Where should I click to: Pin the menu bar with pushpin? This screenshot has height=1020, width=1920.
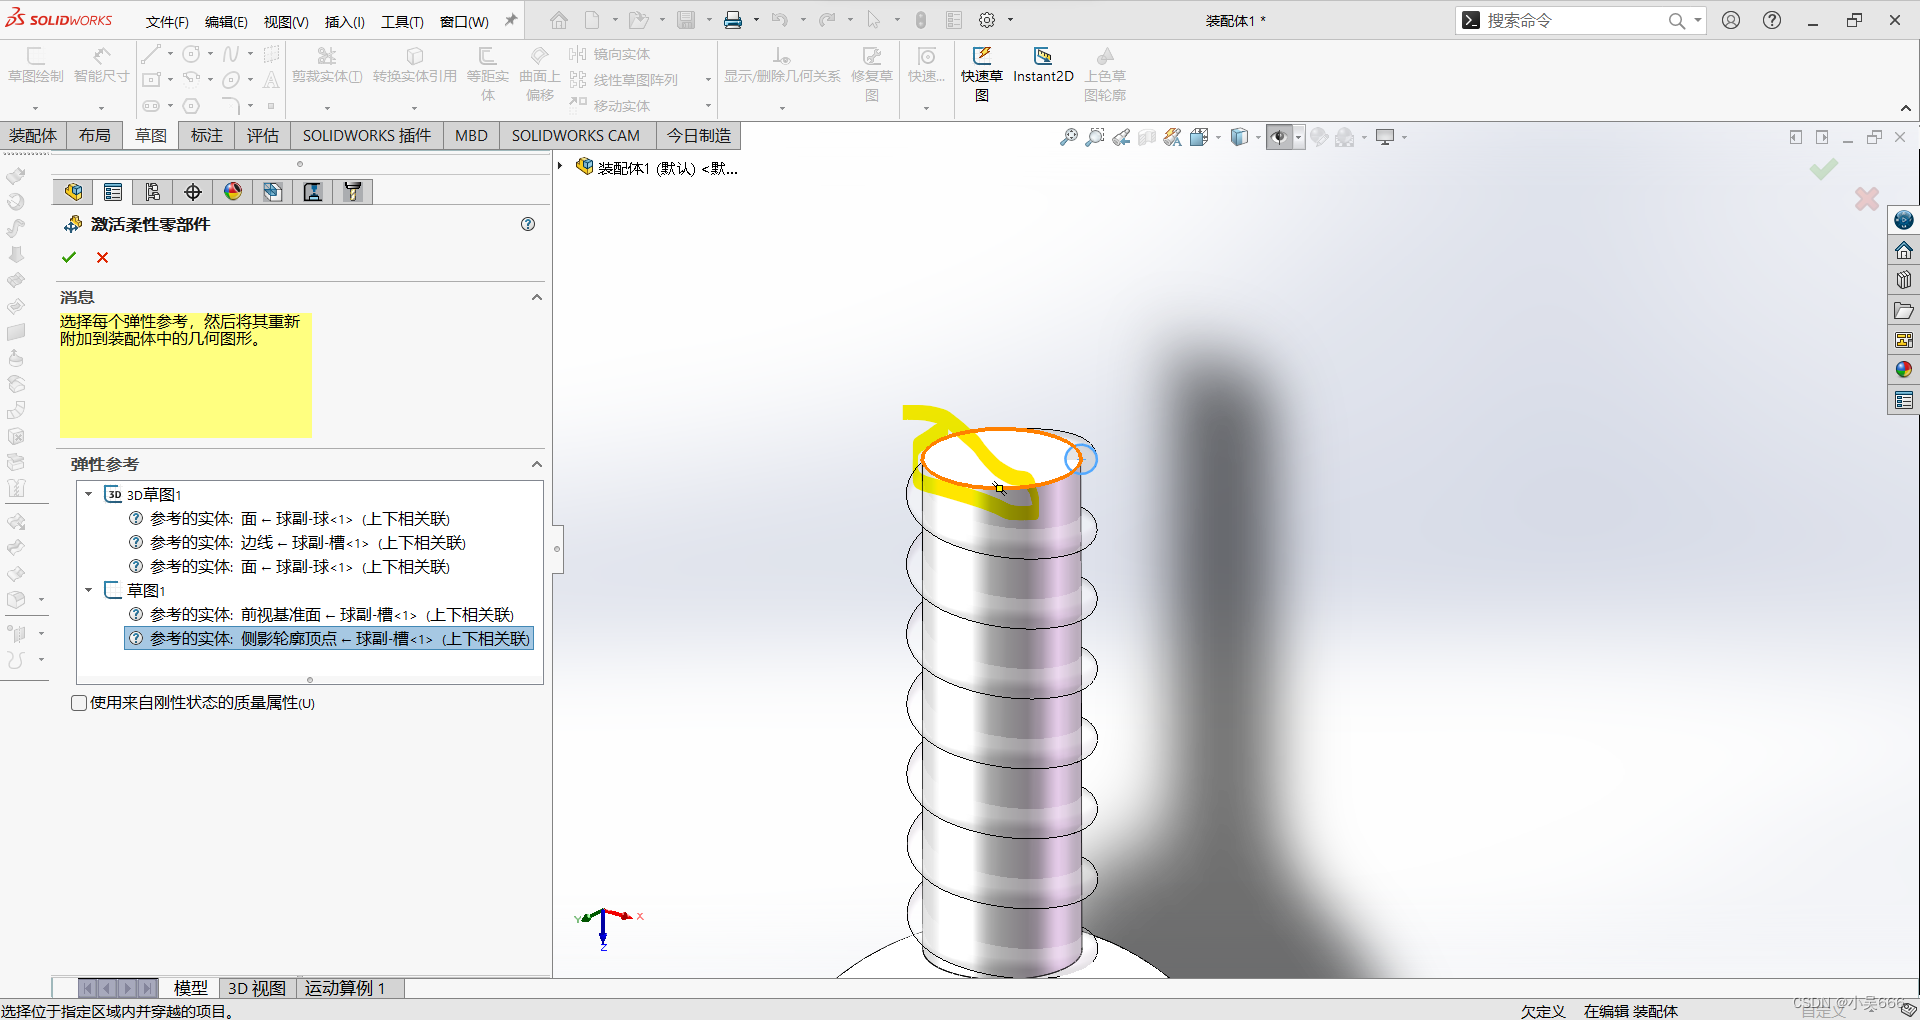511,20
